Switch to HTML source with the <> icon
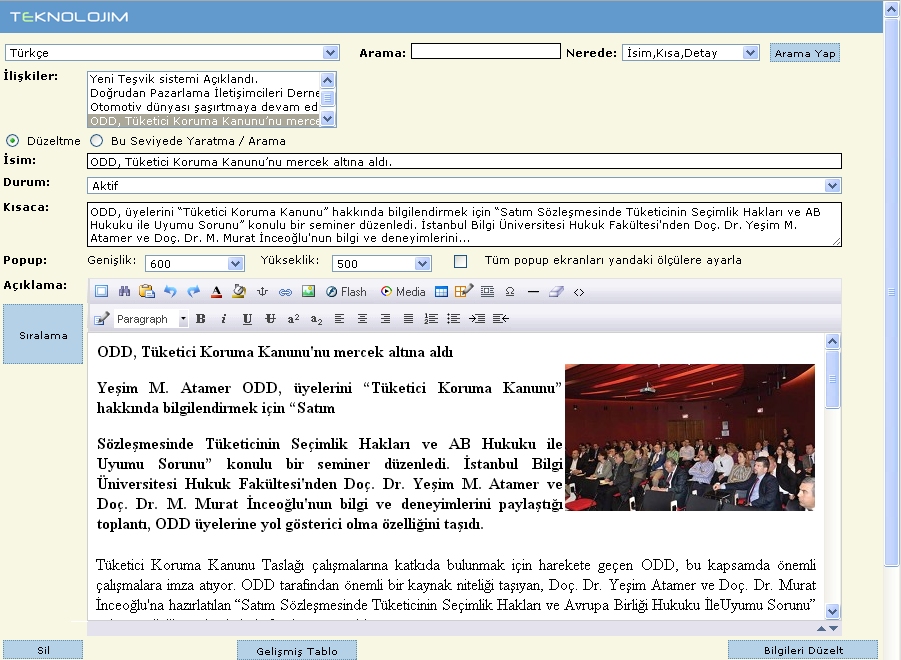Viewport: 901px width, 660px height. click(579, 292)
